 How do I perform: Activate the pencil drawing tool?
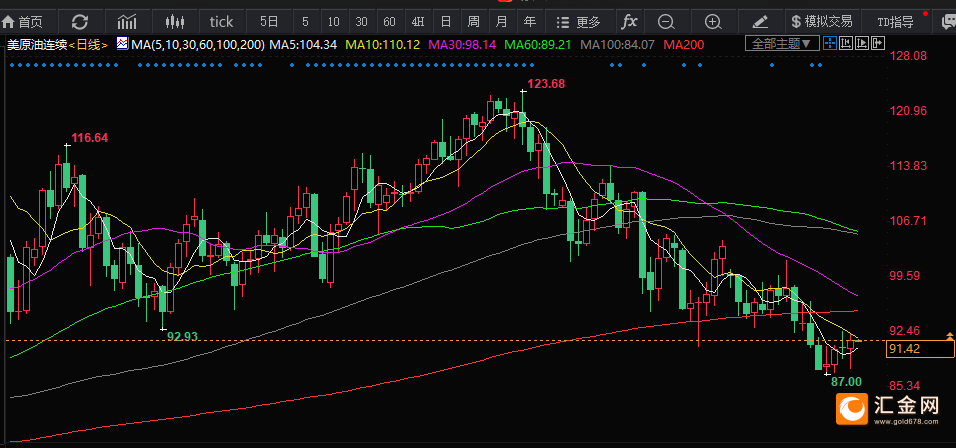pyautogui.click(x=760, y=22)
